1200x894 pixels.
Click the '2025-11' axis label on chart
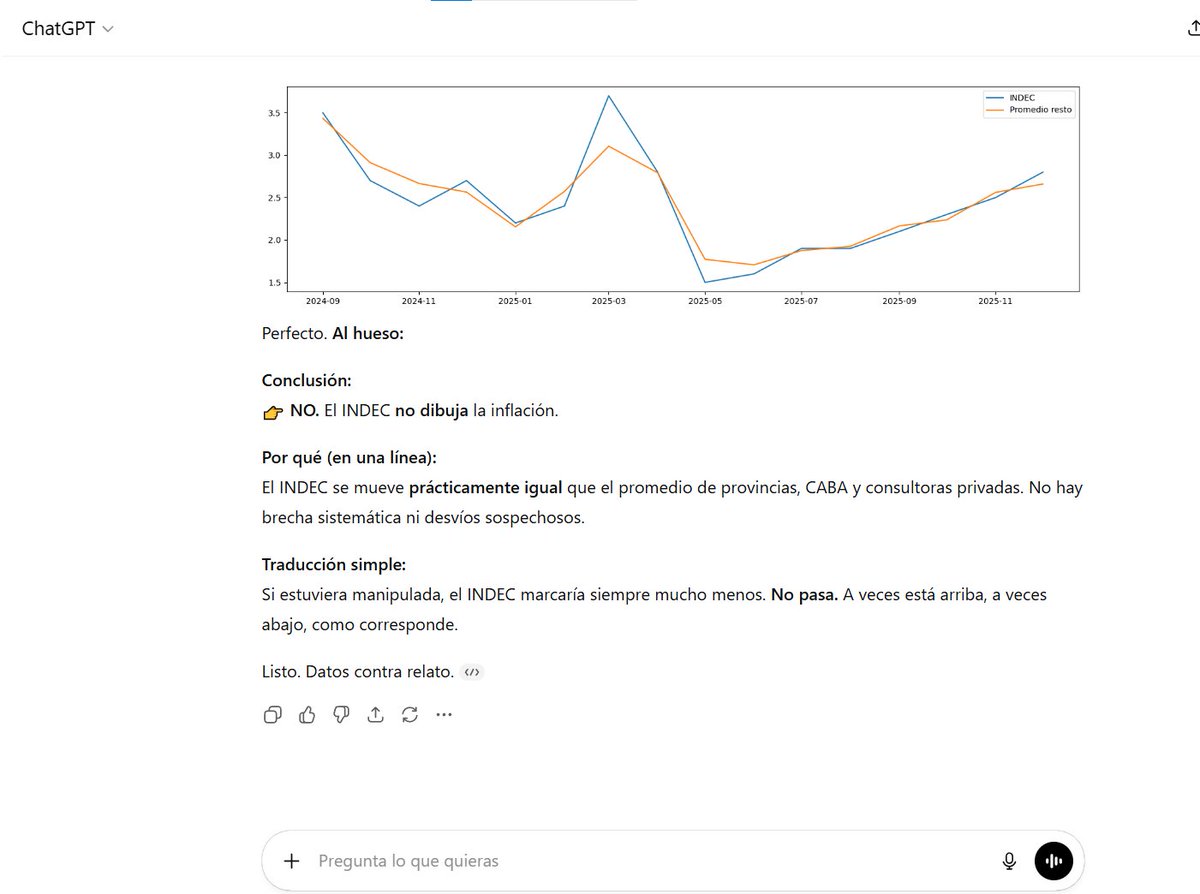click(995, 300)
